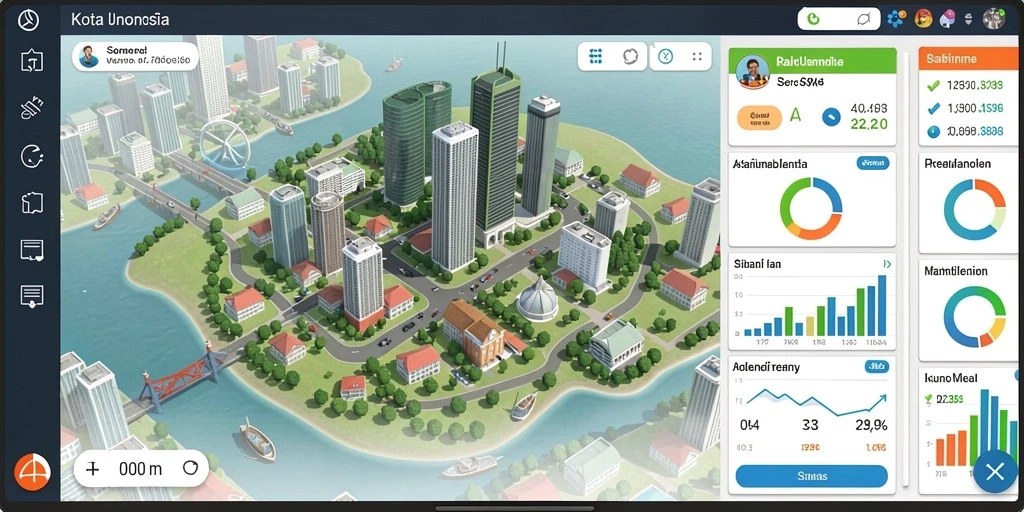Click the 12800.3233 value
Image resolution: width=1024 pixels, height=512 pixels.
(x=975, y=85)
